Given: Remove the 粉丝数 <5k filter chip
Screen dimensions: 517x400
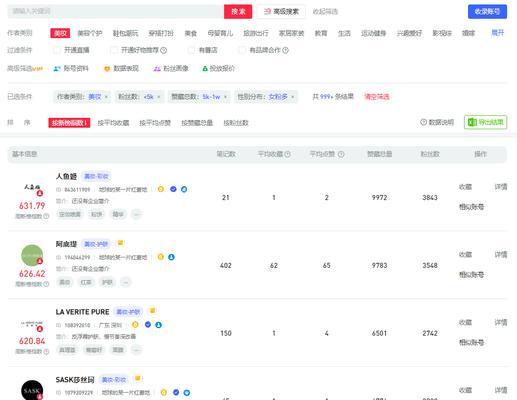Looking at the screenshot, I should click(159, 97).
